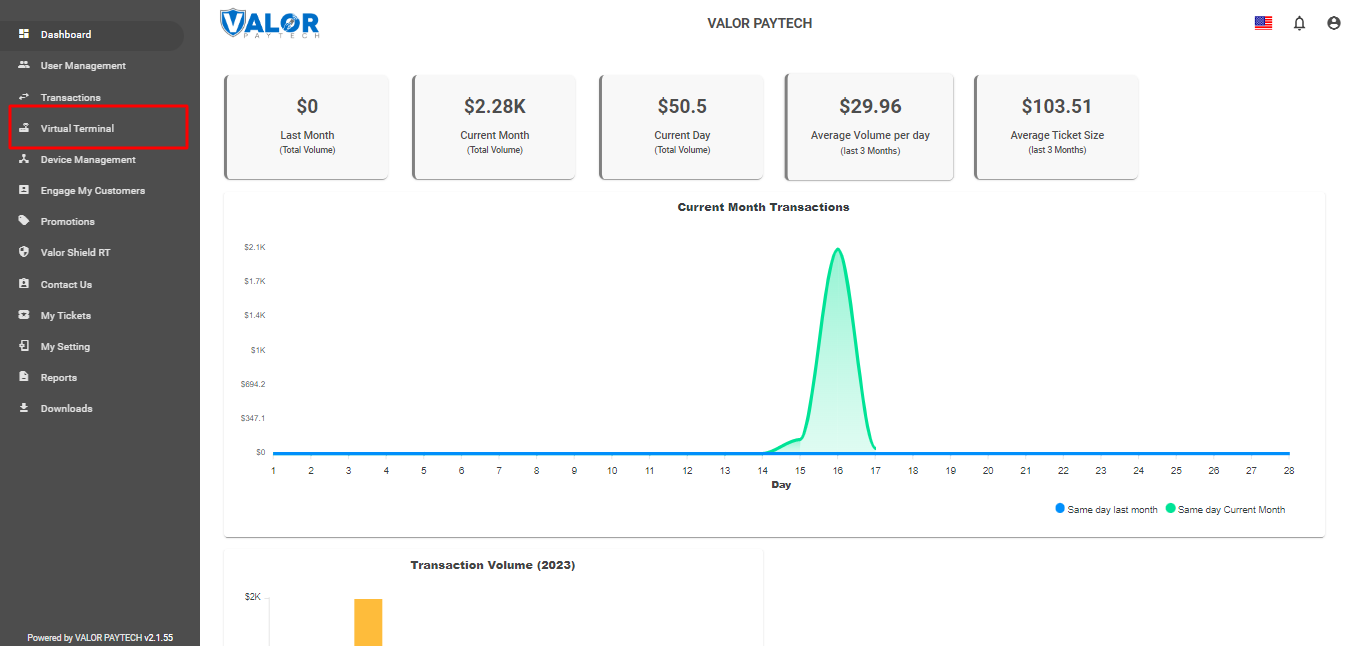Click the Virtual Terminal icon
This screenshot has width=1348, height=646.
pos(24,128)
